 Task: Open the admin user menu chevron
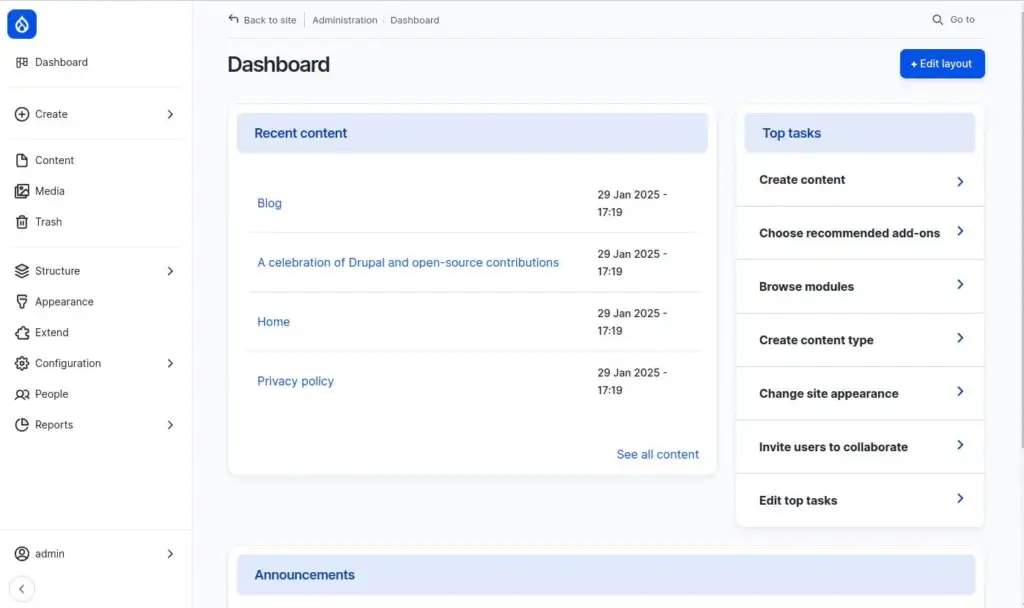tap(170, 554)
